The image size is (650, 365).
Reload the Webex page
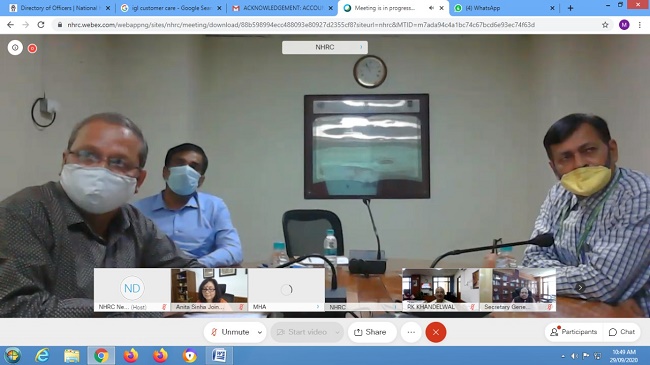(x=41, y=25)
